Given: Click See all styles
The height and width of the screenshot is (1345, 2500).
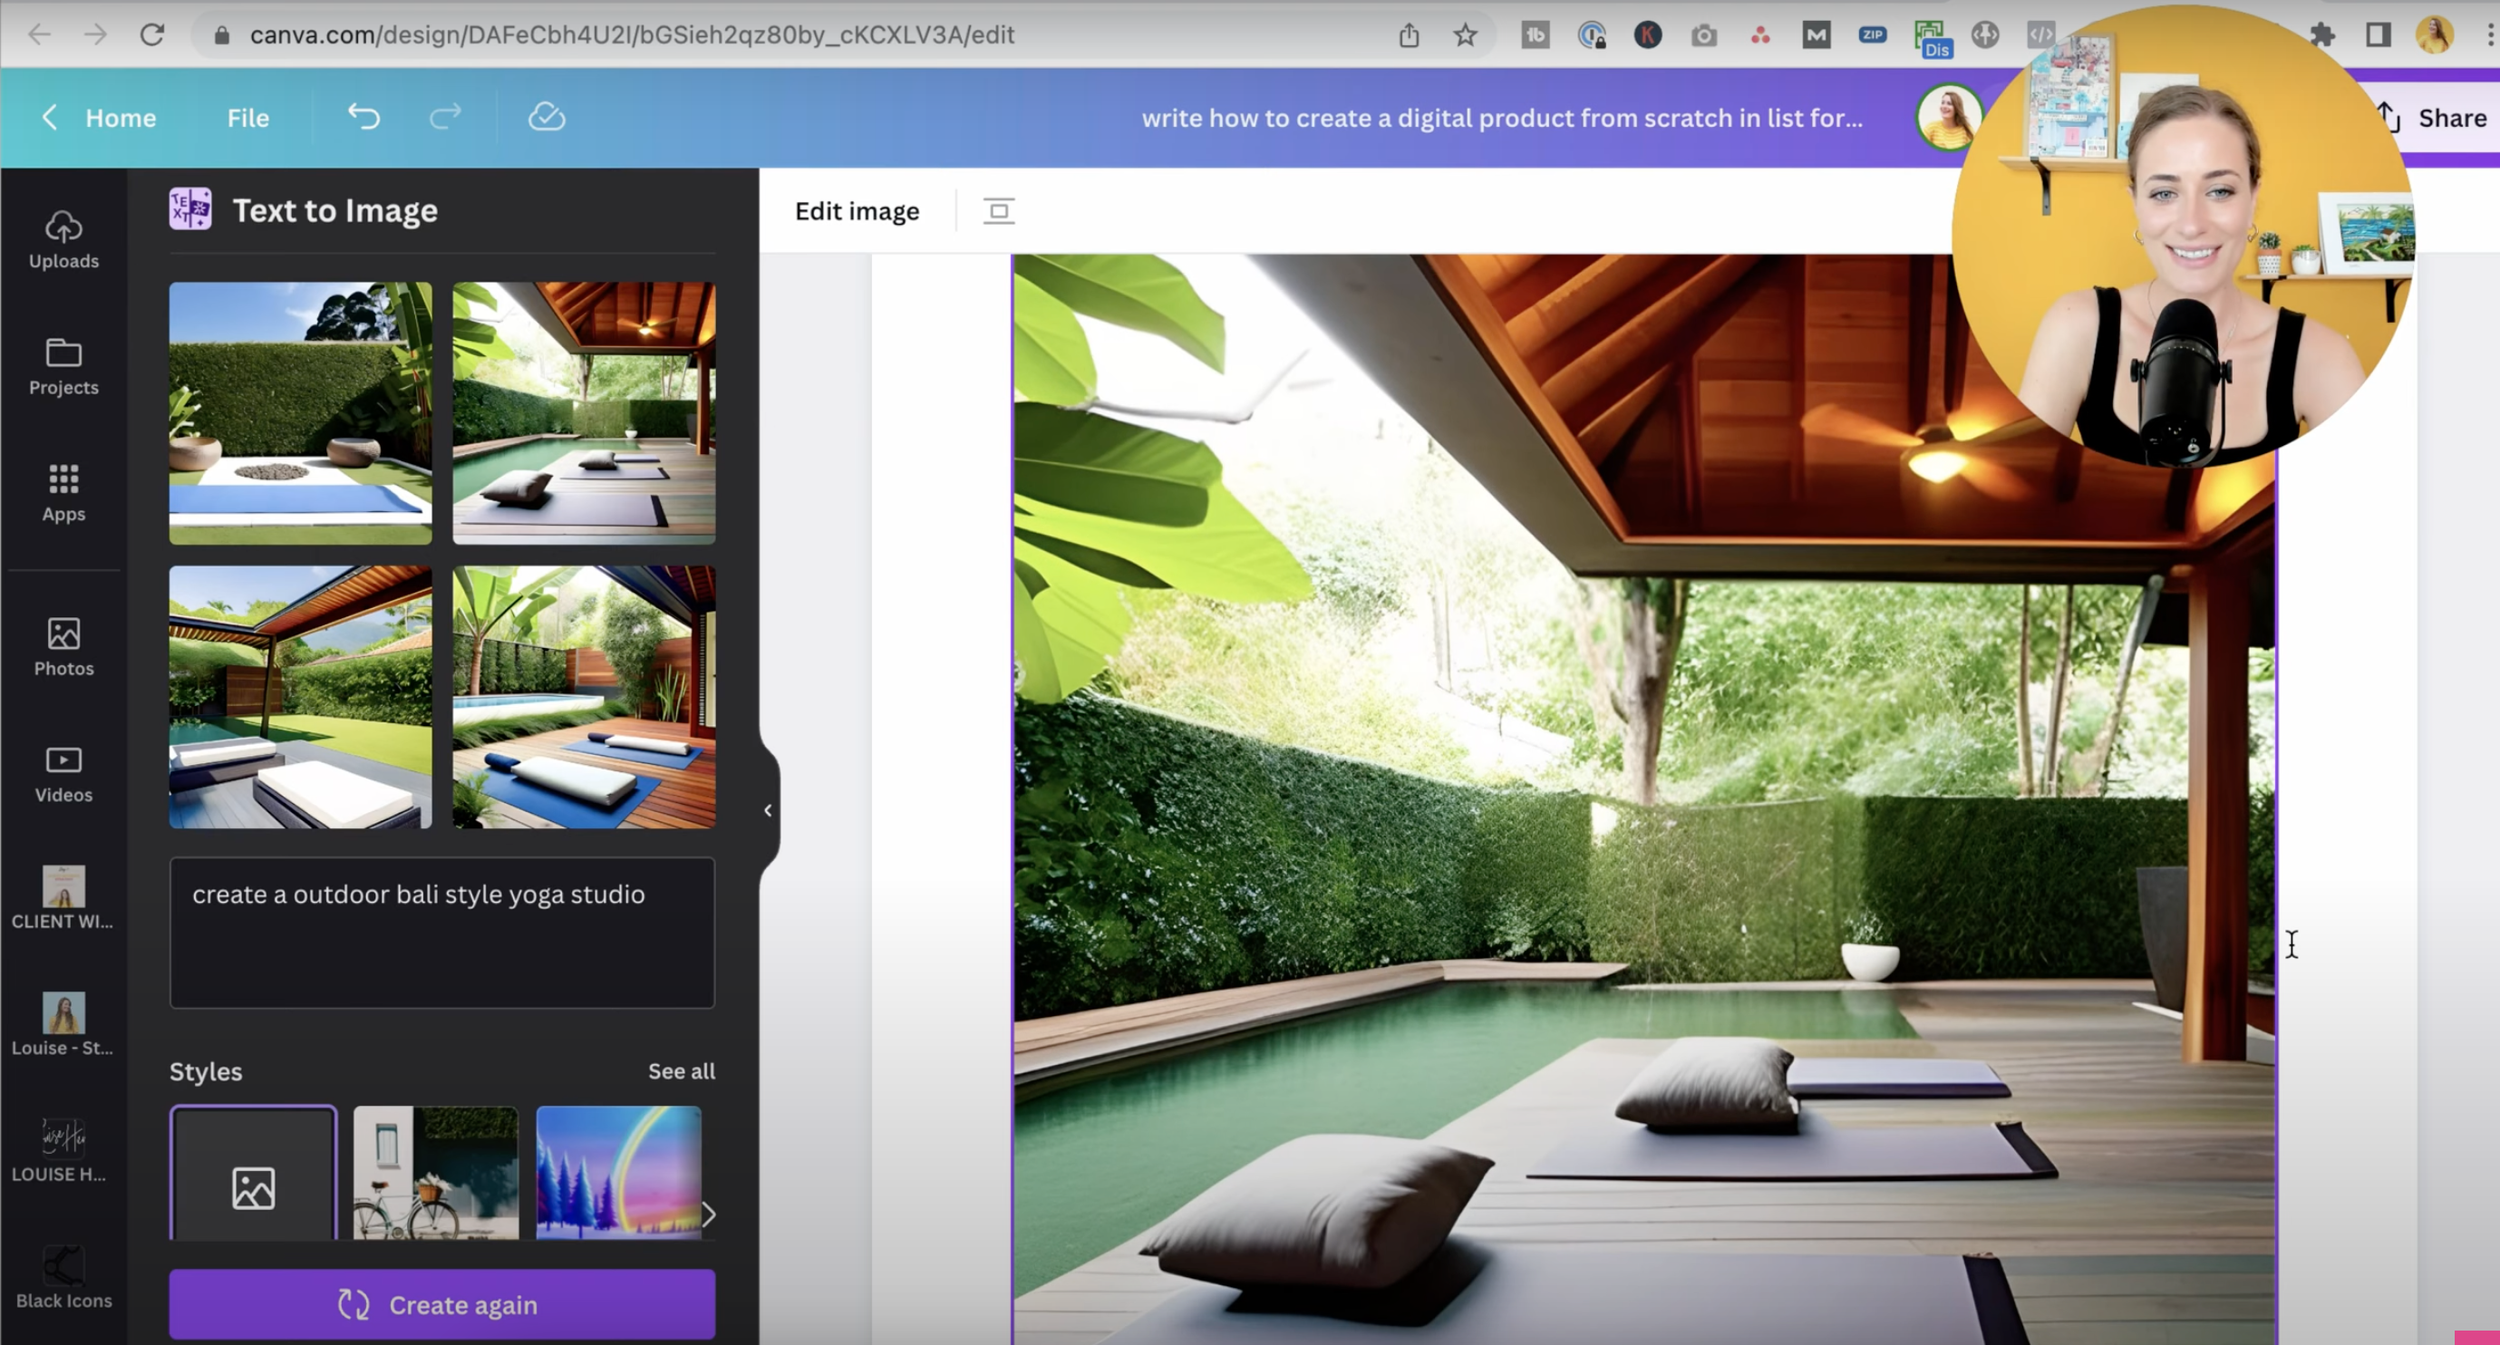Looking at the screenshot, I should pos(681,1071).
